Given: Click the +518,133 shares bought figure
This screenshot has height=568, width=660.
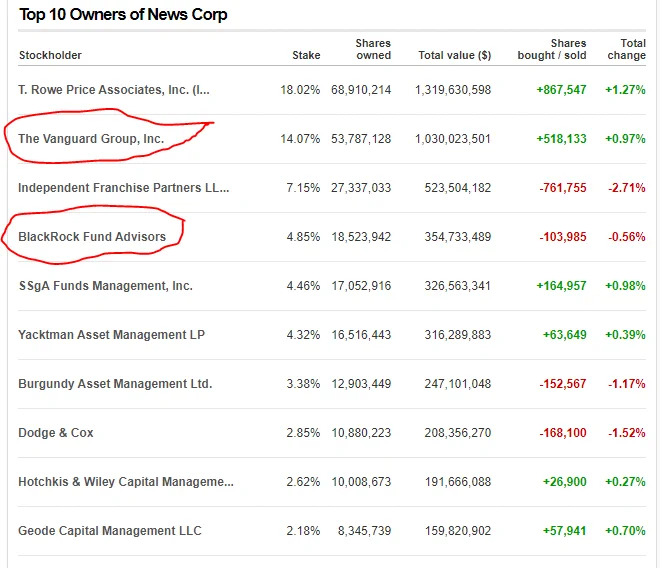Looking at the screenshot, I should tap(561, 139).
